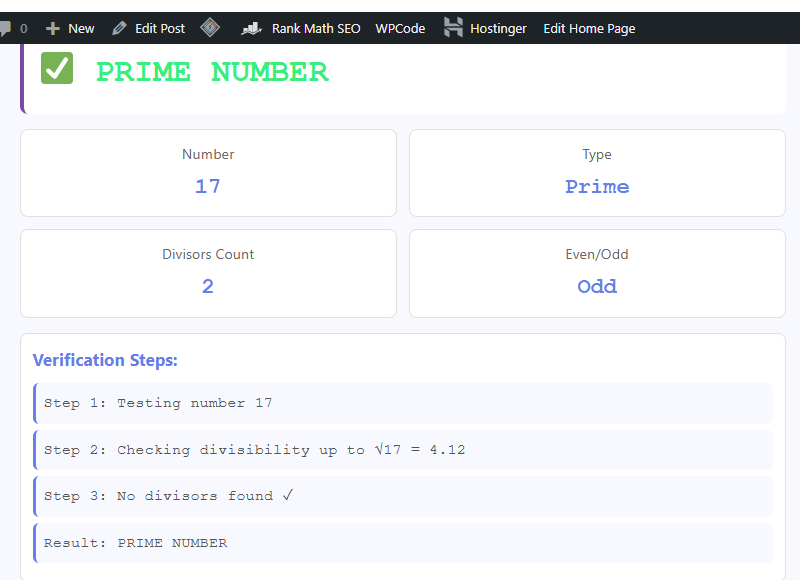Click the Rank Math SEO rocket icon
800x580 pixels.
pos(251,28)
